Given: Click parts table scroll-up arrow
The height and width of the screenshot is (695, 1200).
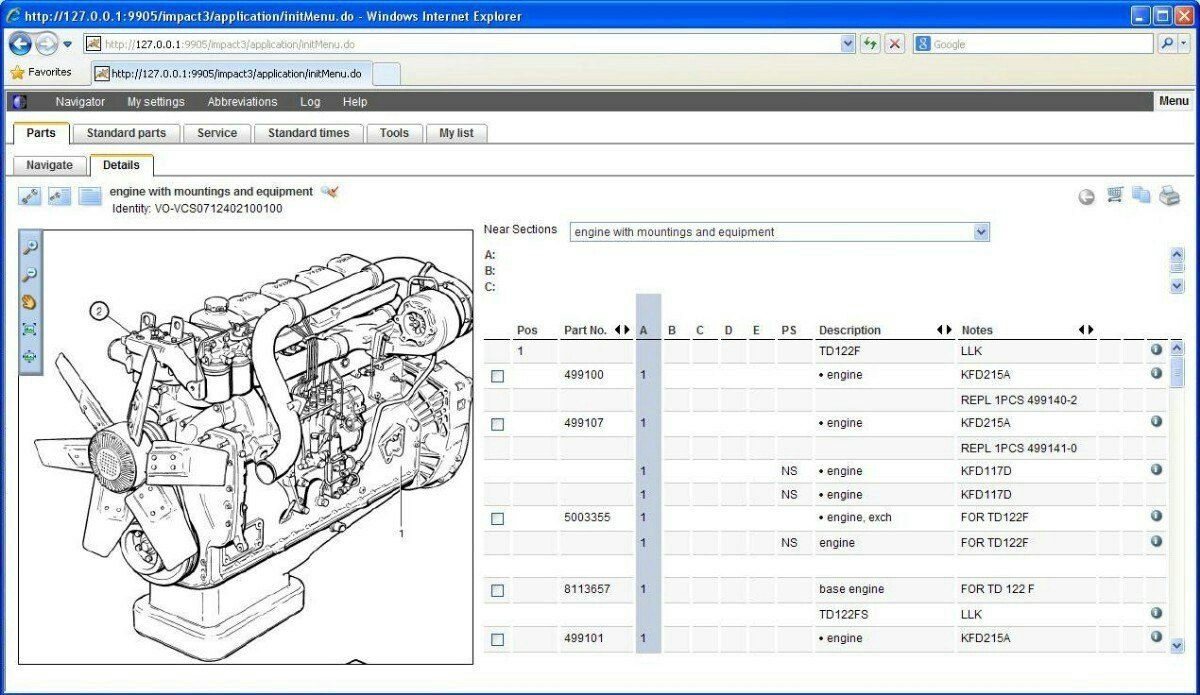Looking at the screenshot, I should point(1177,349).
